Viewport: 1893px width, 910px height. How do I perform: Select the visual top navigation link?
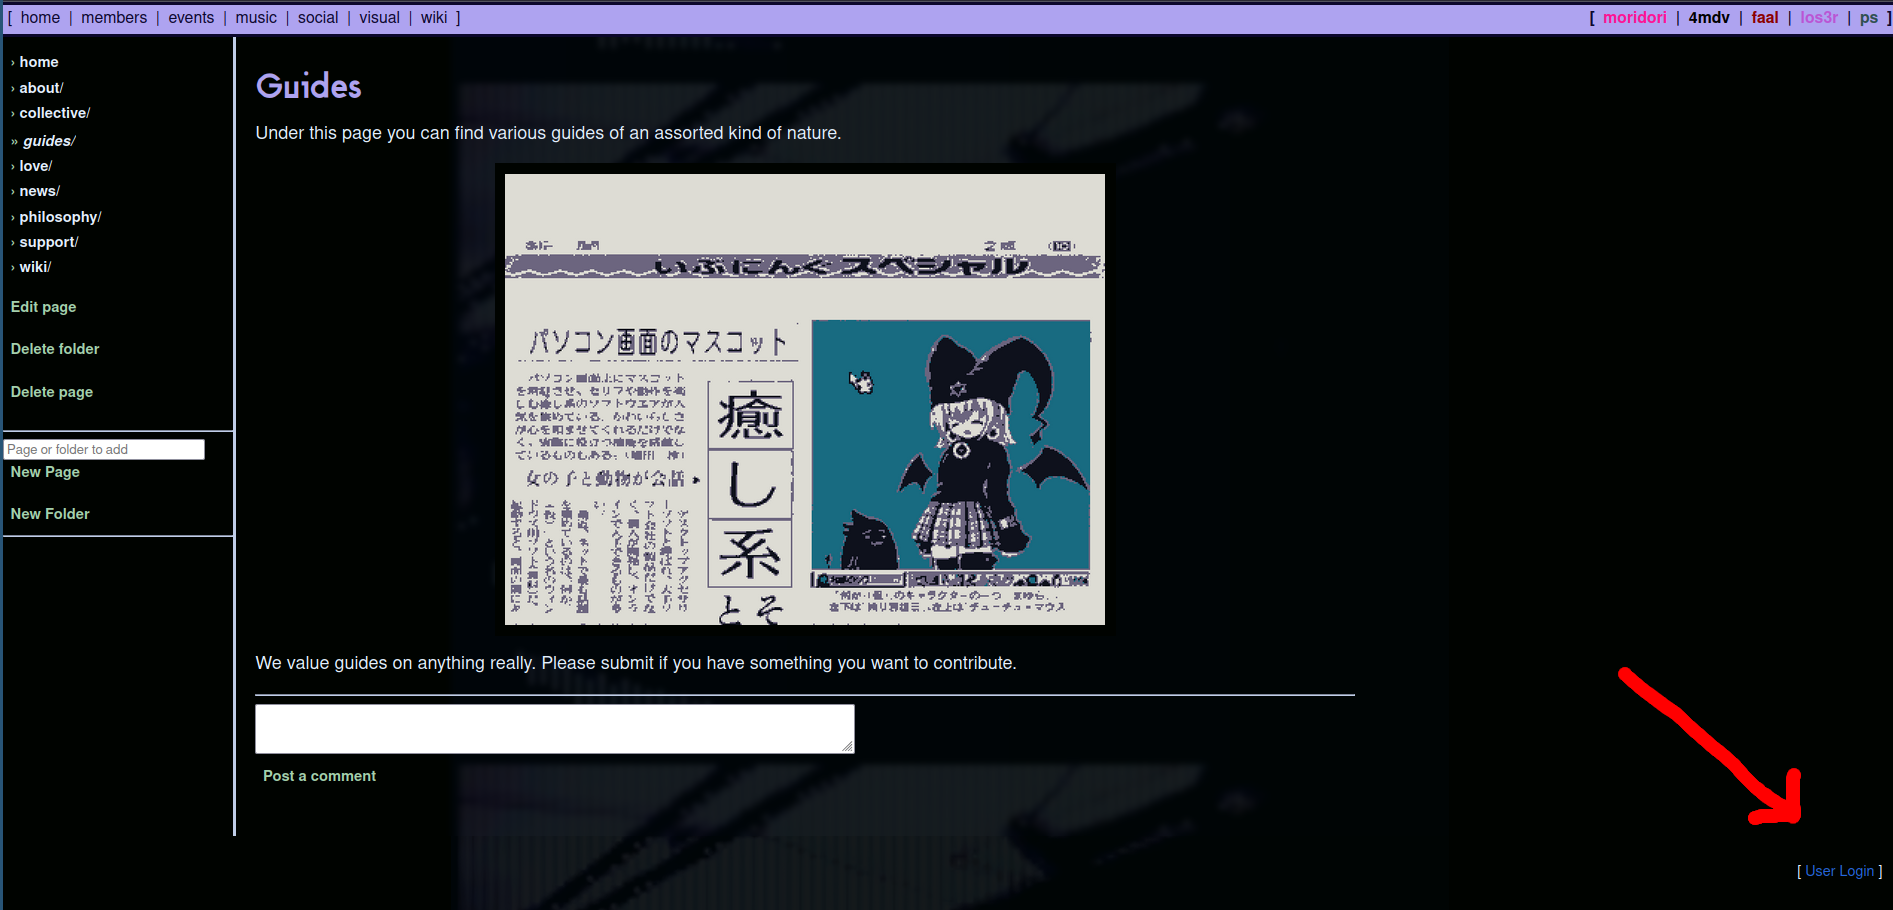pyautogui.click(x=379, y=18)
